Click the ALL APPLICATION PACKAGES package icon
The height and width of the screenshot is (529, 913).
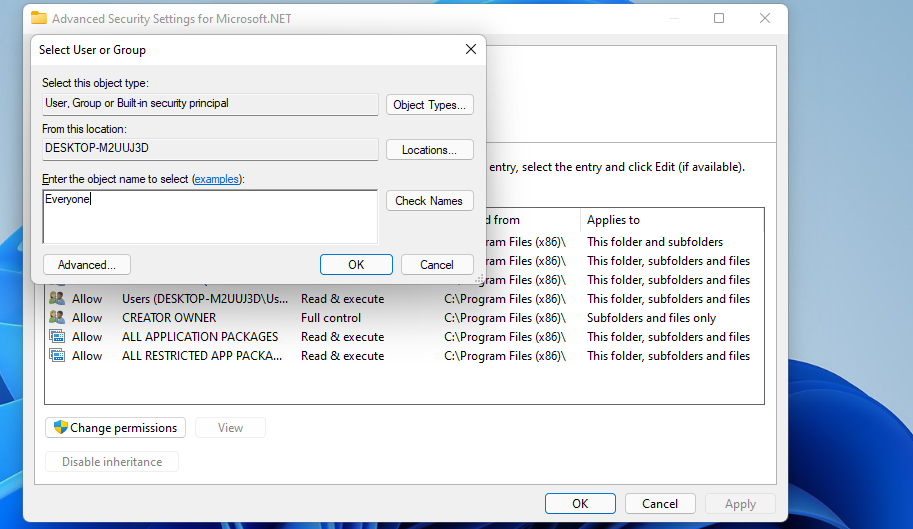pyautogui.click(x=57, y=337)
